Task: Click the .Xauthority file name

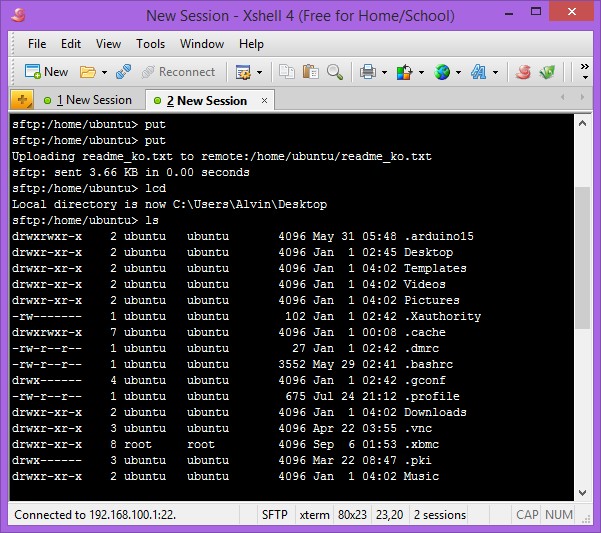Action: point(442,316)
